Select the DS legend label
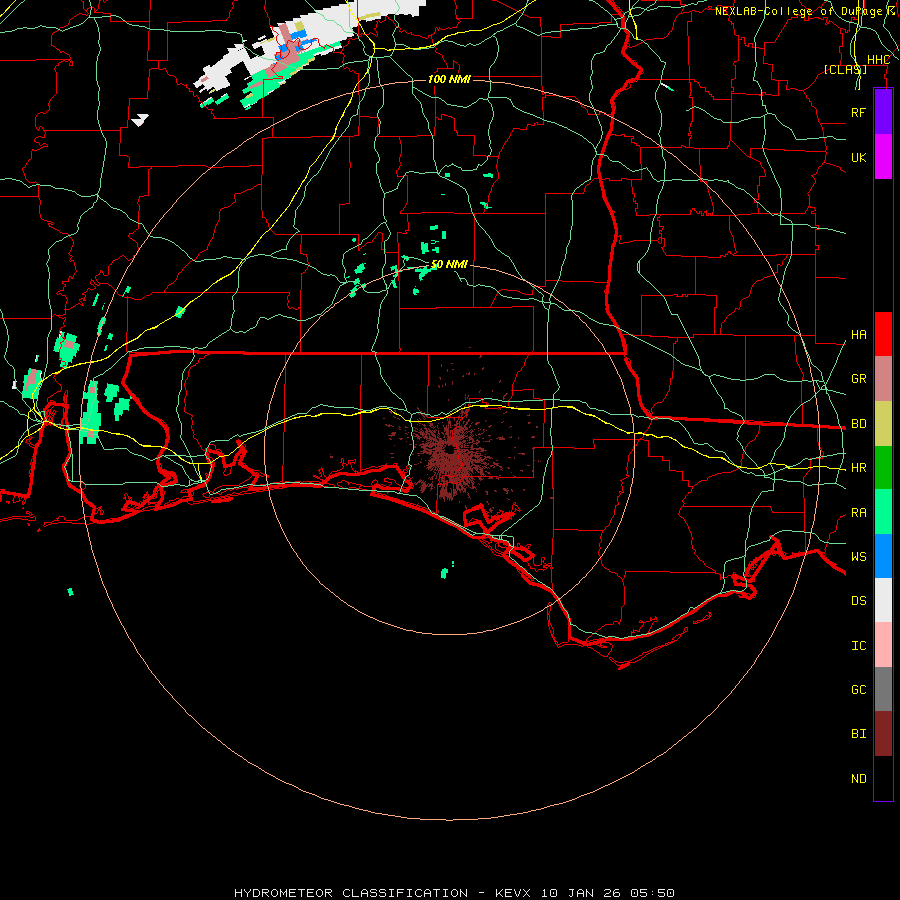Image resolution: width=900 pixels, height=900 pixels. click(858, 601)
